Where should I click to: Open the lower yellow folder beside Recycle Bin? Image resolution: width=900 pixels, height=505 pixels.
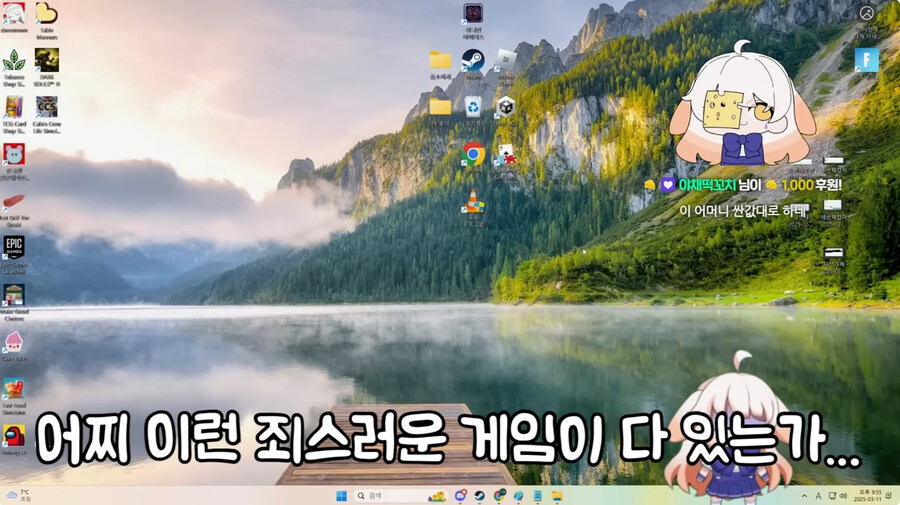(x=440, y=107)
